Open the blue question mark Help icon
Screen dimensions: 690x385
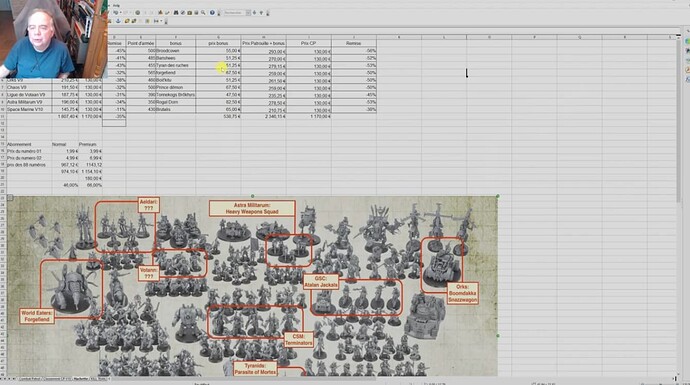coord(212,13)
